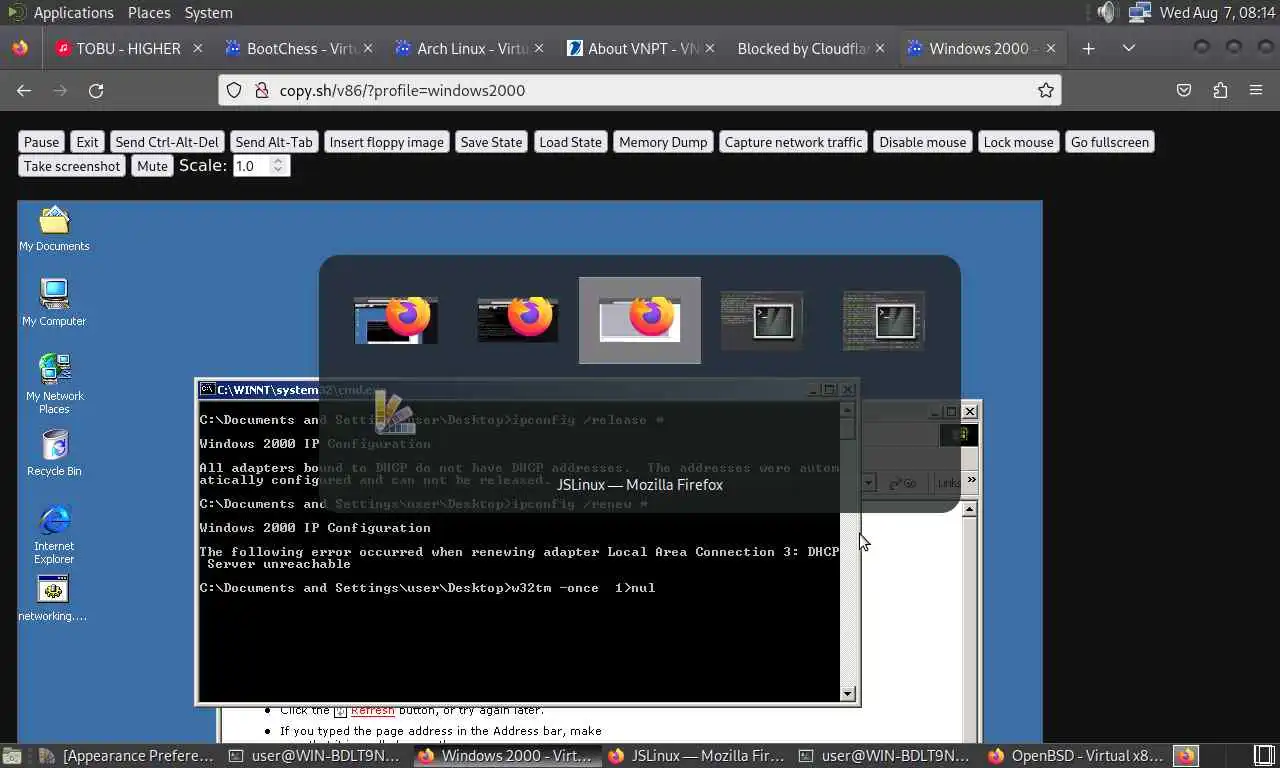This screenshot has height=768, width=1280.
Task: Click the Pause emulator button
Action: point(42,142)
